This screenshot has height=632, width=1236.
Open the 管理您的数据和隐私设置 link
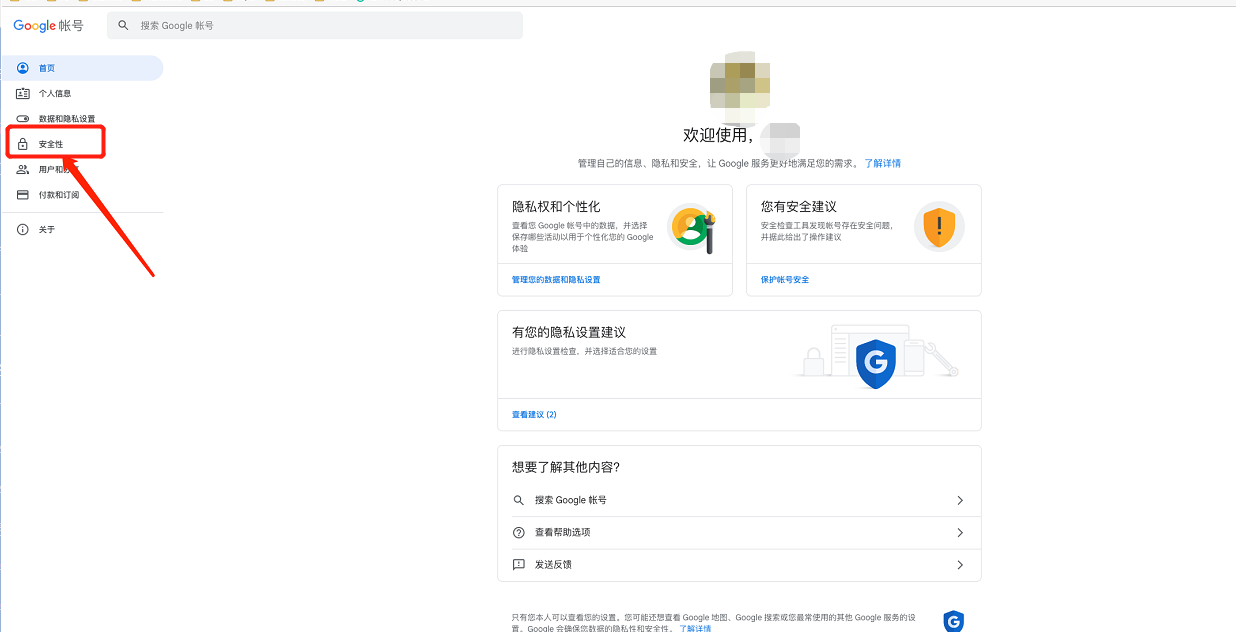click(x=556, y=280)
